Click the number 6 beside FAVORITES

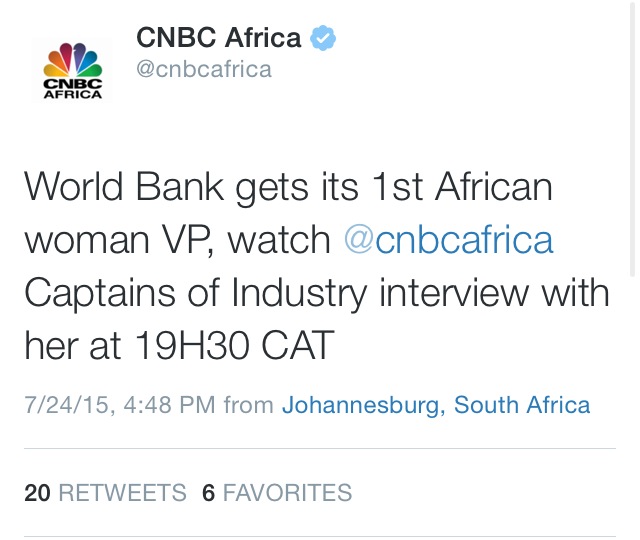(x=209, y=492)
